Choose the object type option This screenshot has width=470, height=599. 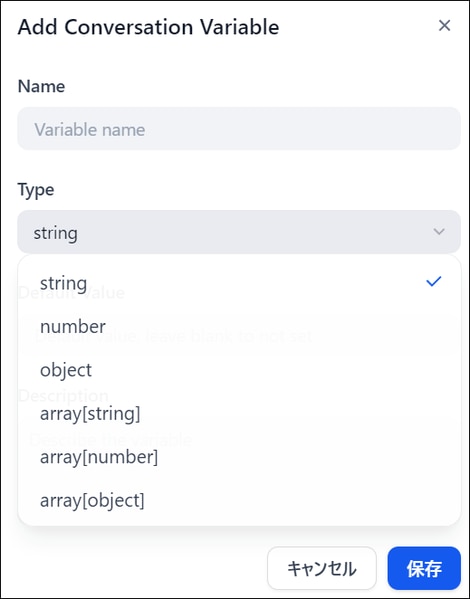pyautogui.click(x=240, y=370)
